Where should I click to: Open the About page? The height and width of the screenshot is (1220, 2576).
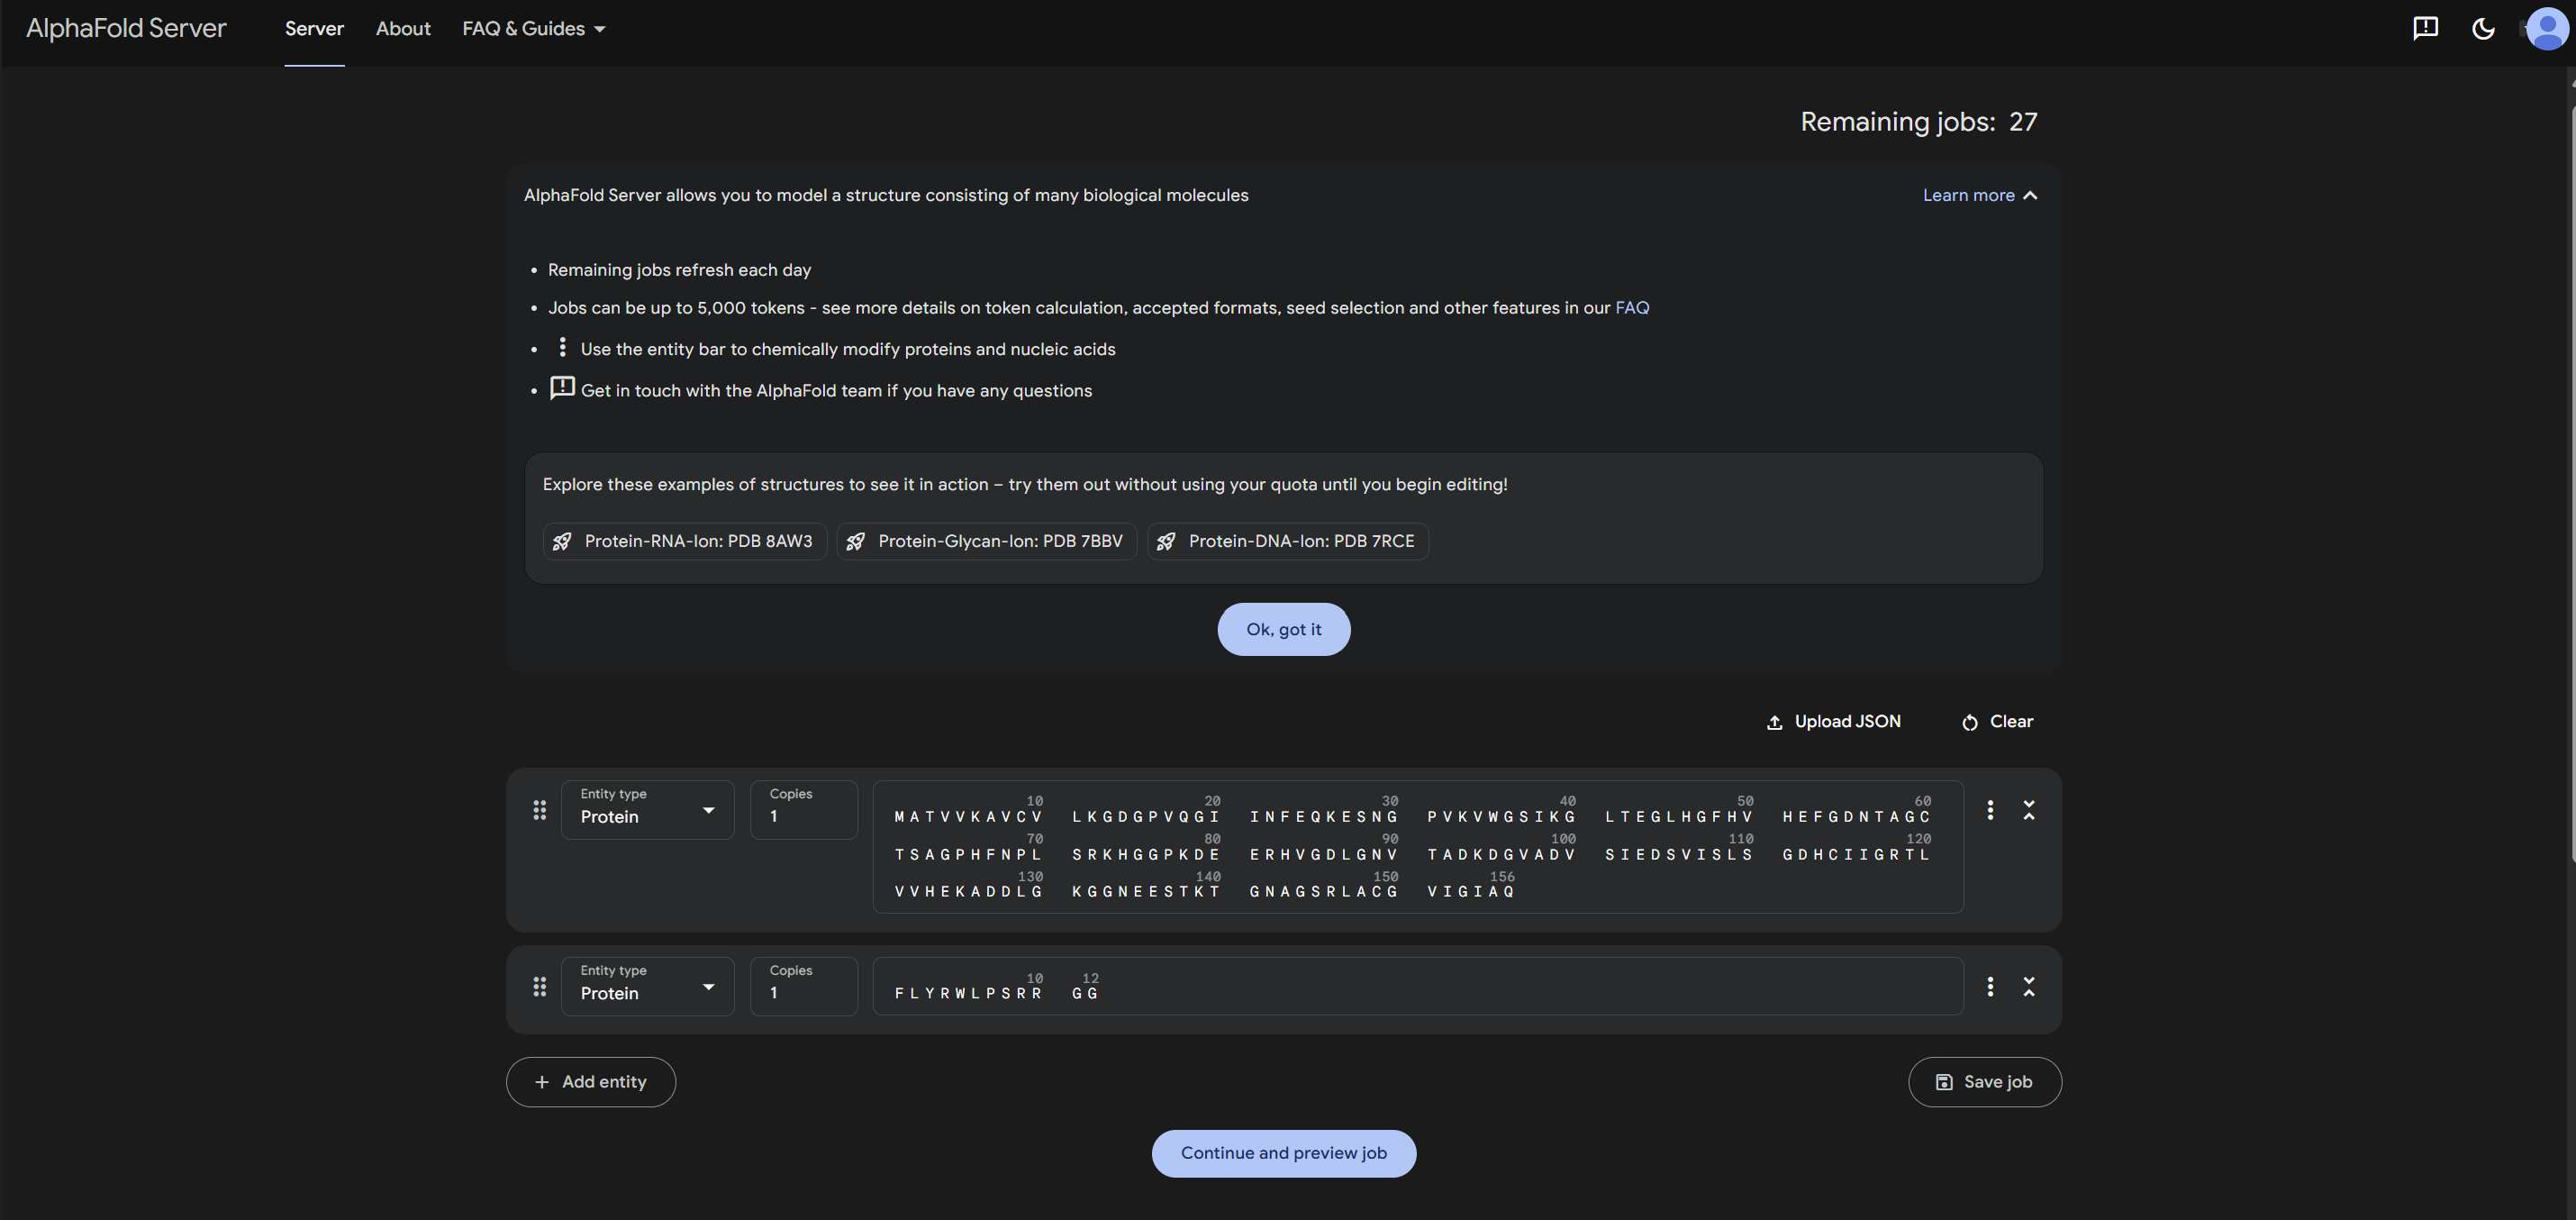coord(403,28)
